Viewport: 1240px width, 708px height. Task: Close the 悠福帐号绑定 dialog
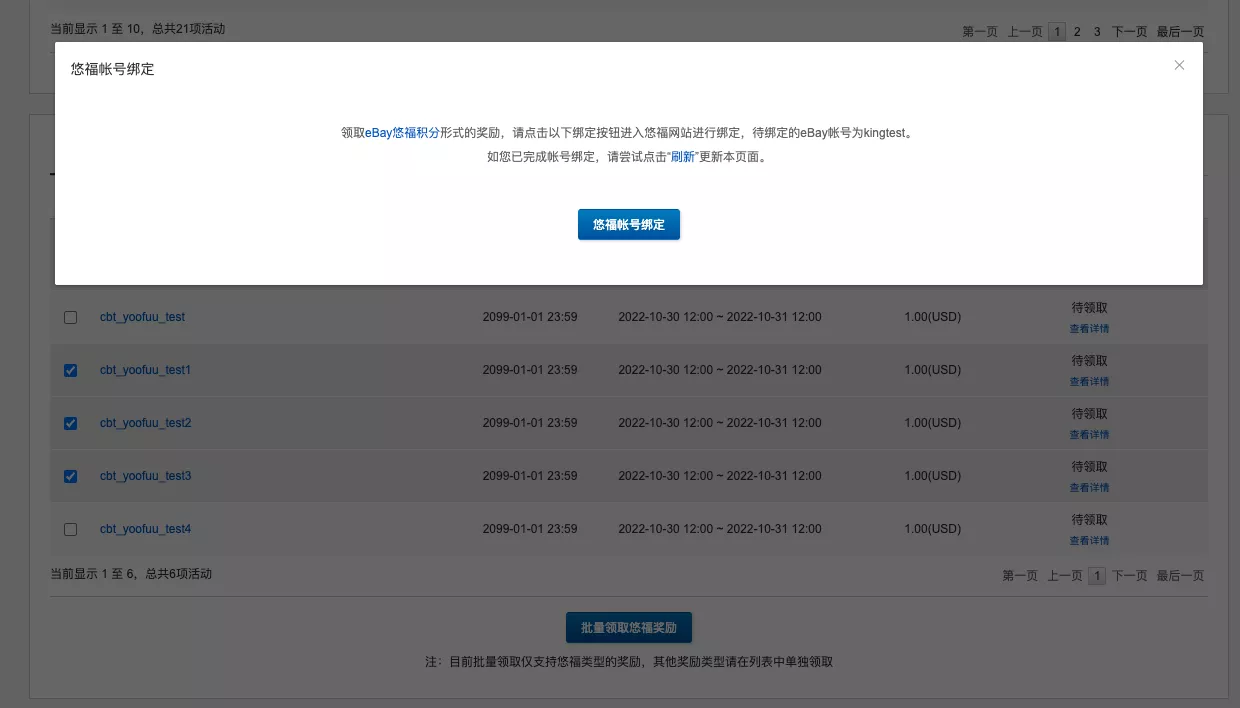tap(1179, 65)
